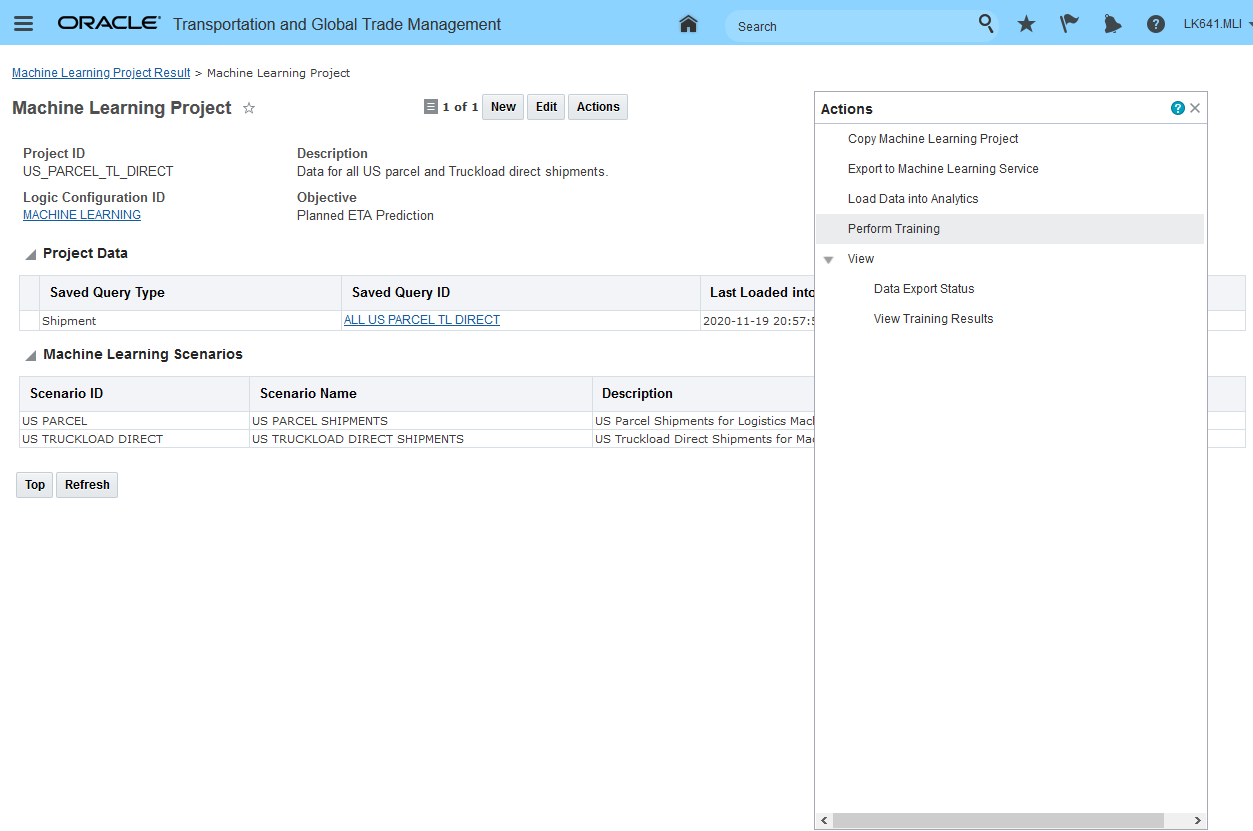Viewport: 1253px width, 831px height.
Task: Open Favorites star in header
Action: (x=1026, y=24)
